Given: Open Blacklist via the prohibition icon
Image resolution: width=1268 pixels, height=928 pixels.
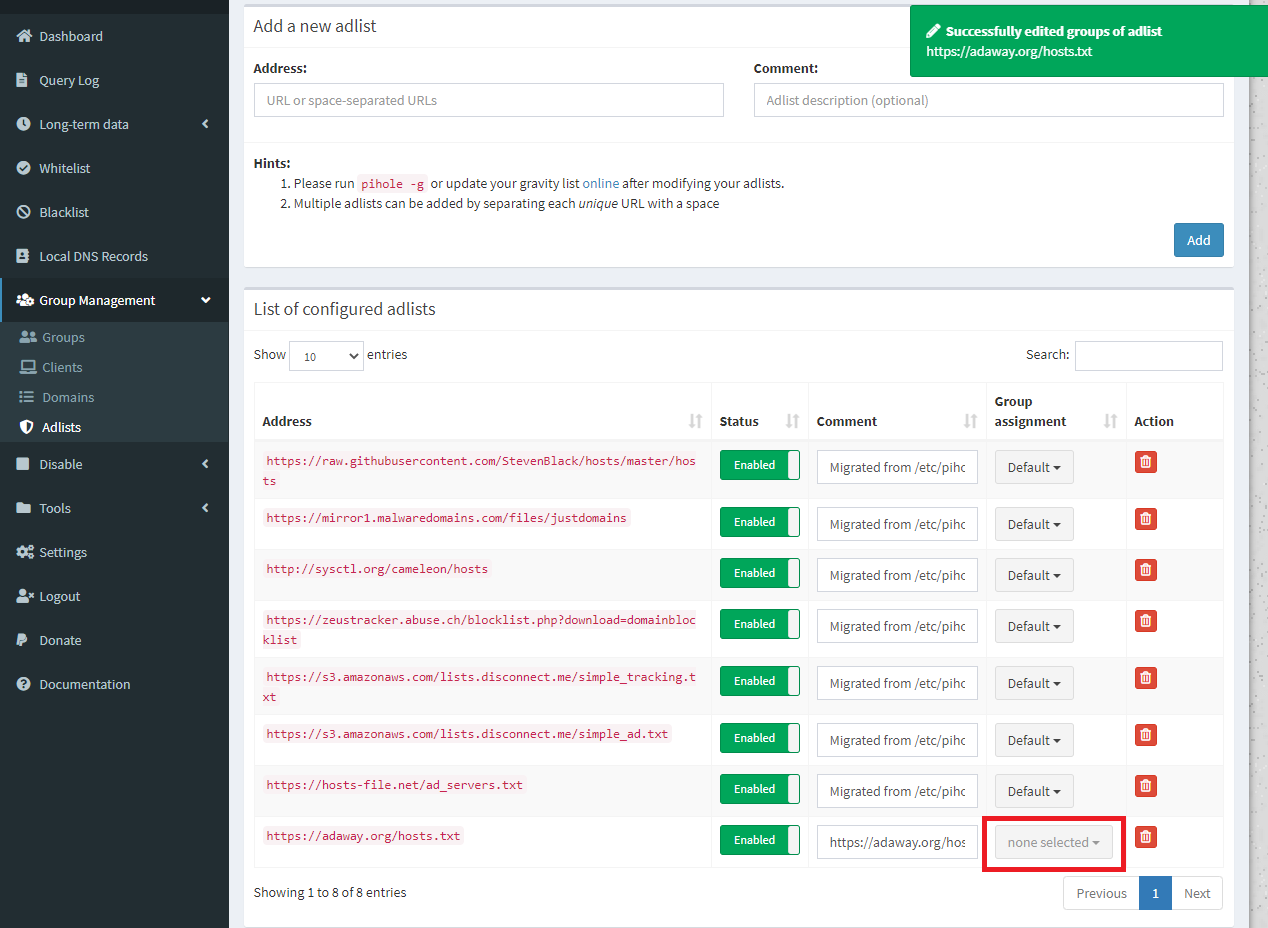Looking at the screenshot, I should pyautogui.click(x=23, y=212).
